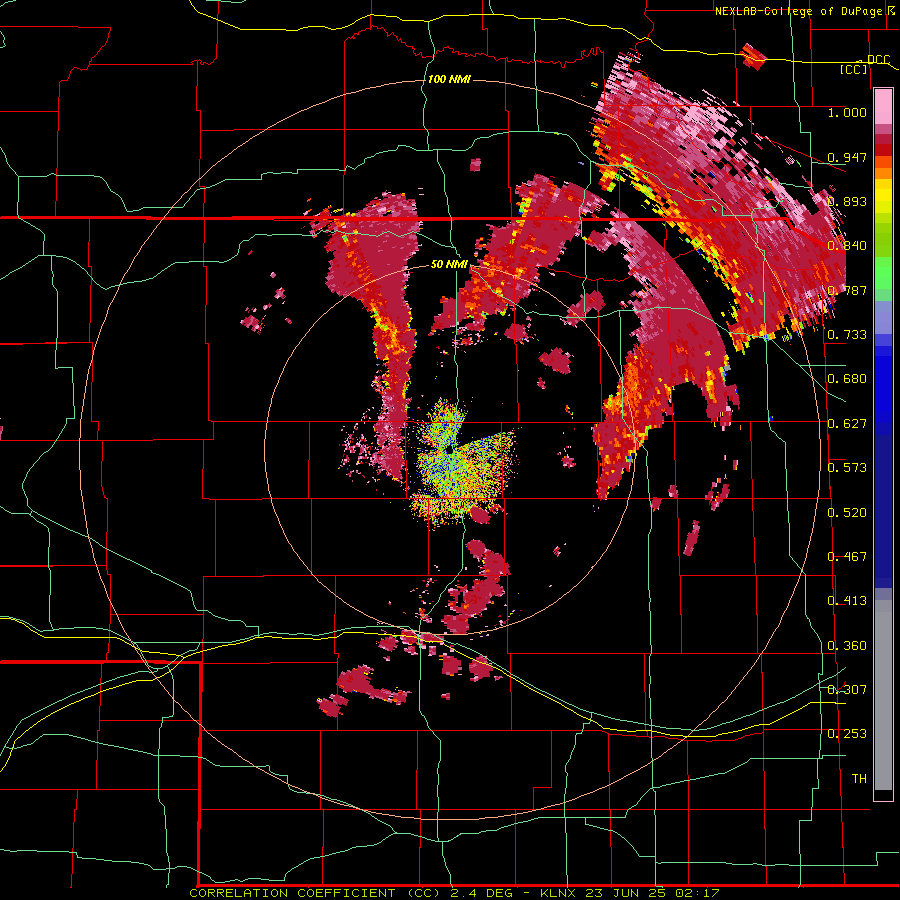Screen dimensions: 900x900
Task: Select the 0.947 scale value
Action: point(847,157)
